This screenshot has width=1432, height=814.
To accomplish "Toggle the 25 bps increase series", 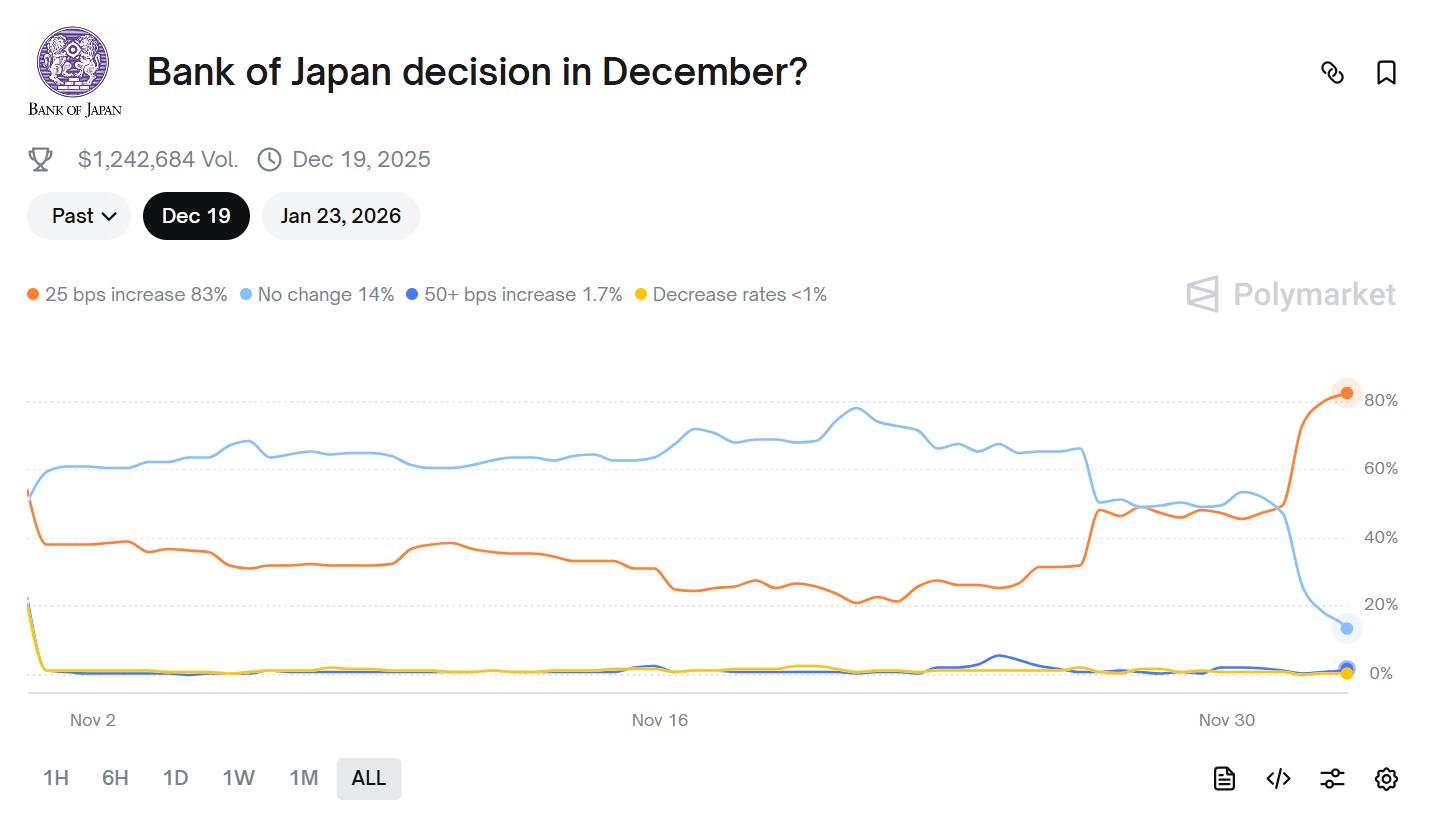I will [x=128, y=294].
